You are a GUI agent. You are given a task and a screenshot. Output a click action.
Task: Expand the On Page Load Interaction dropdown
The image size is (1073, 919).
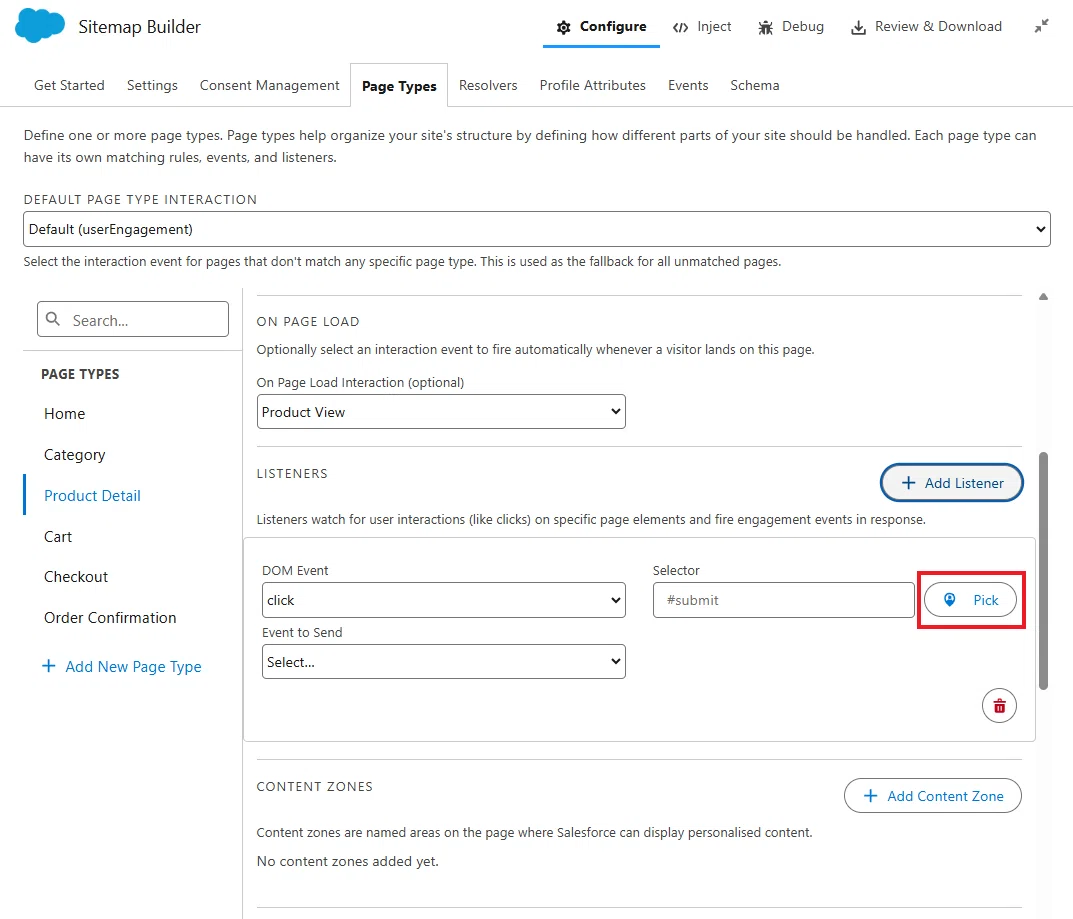click(x=441, y=412)
